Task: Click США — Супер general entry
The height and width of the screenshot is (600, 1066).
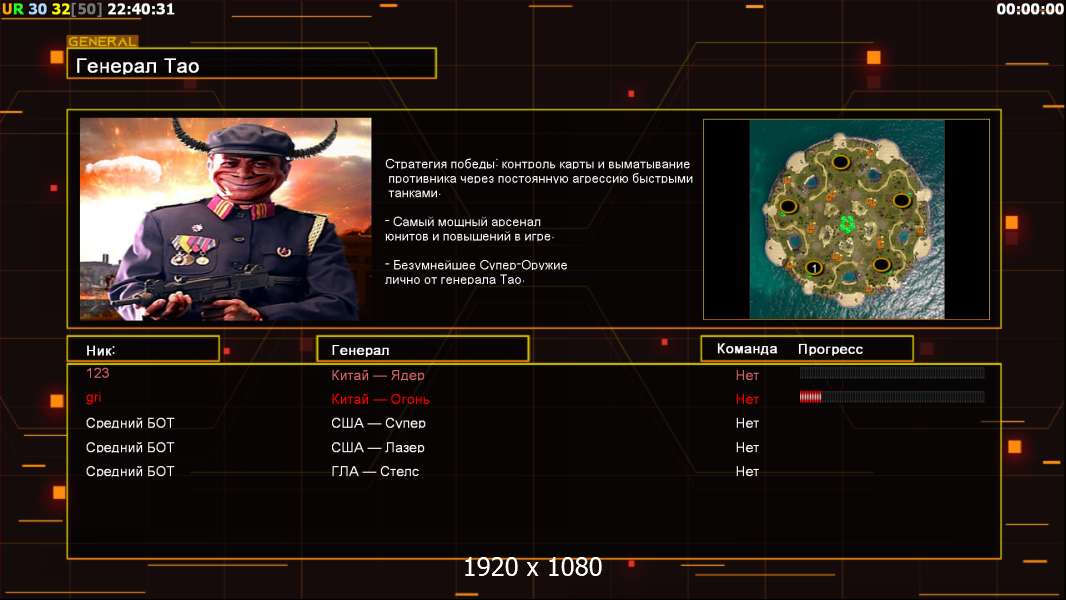Action: click(x=378, y=423)
